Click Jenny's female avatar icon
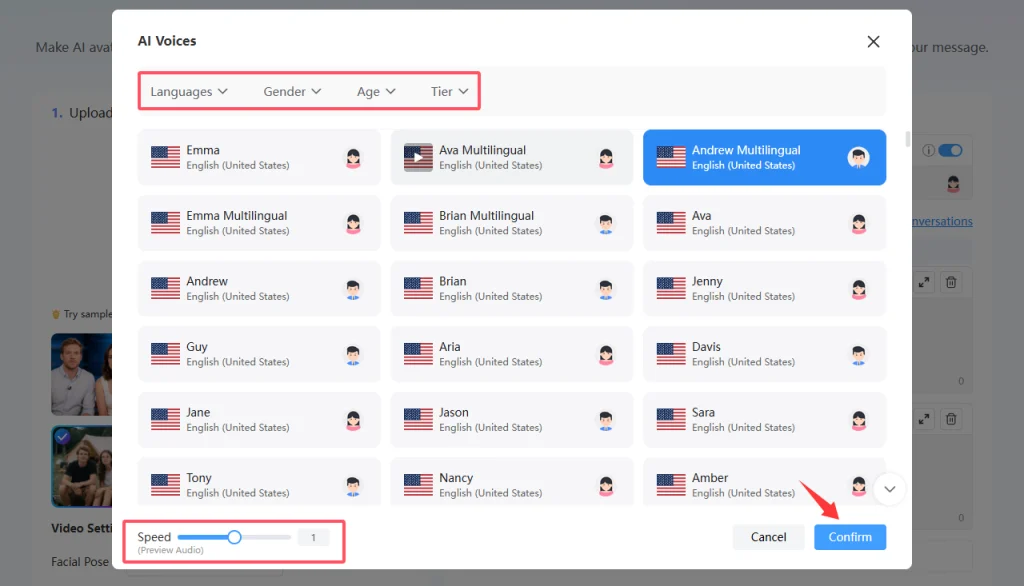1024x586 pixels. coord(858,290)
